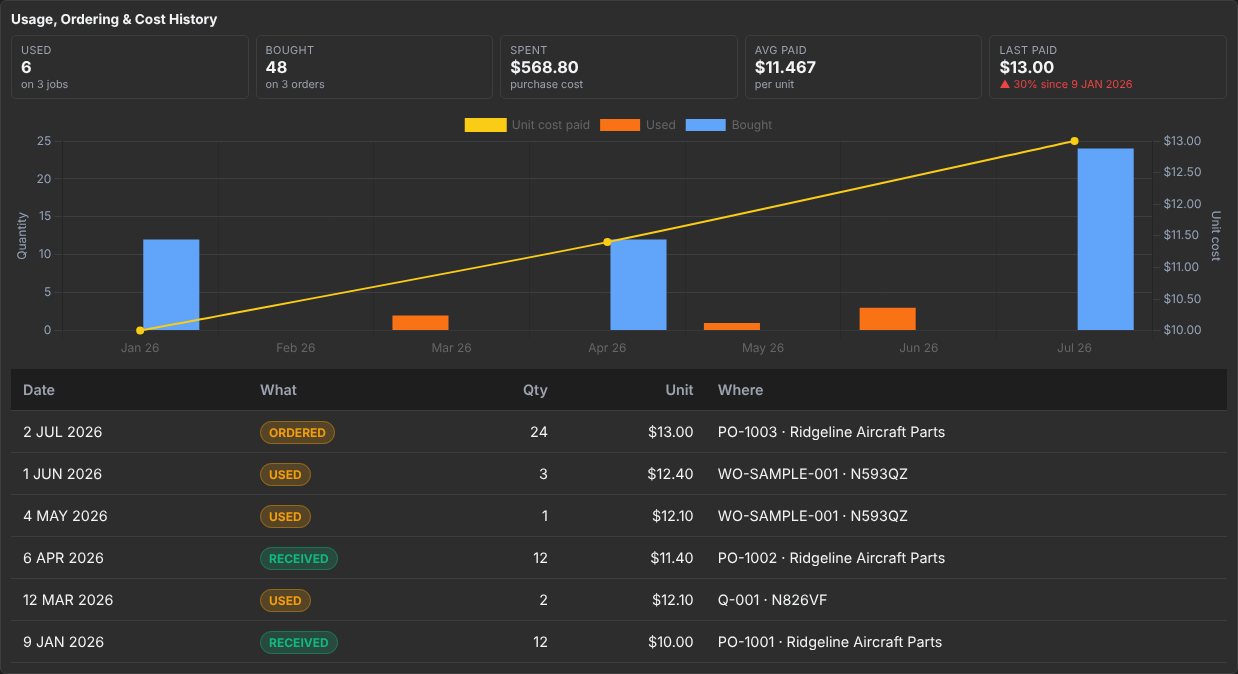Click the 1 JUN 2026 date cell

(x=62, y=474)
